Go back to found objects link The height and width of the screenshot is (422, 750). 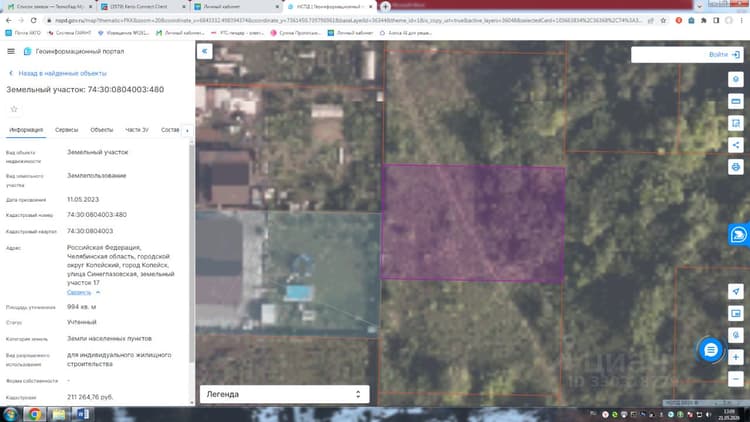[x=58, y=73]
